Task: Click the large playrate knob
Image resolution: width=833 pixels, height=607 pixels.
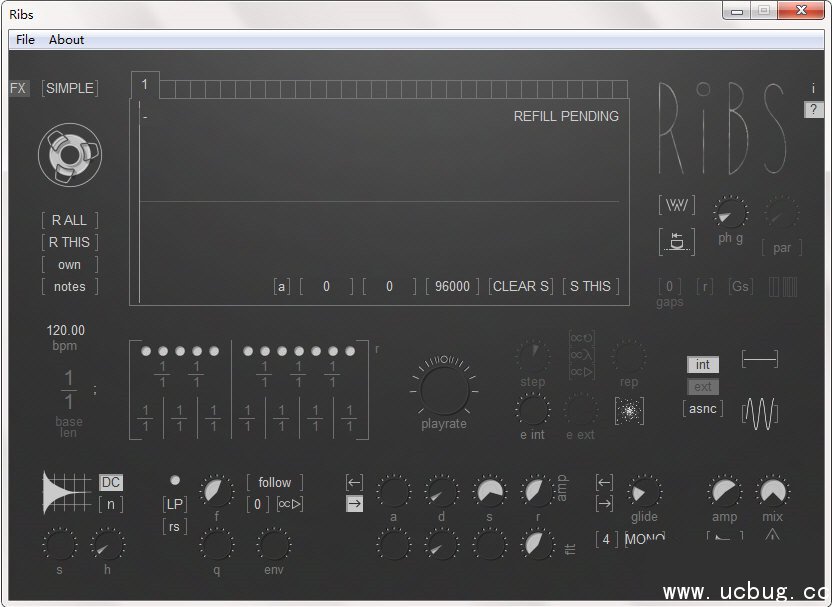Action: pyautogui.click(x=444, y=388)
